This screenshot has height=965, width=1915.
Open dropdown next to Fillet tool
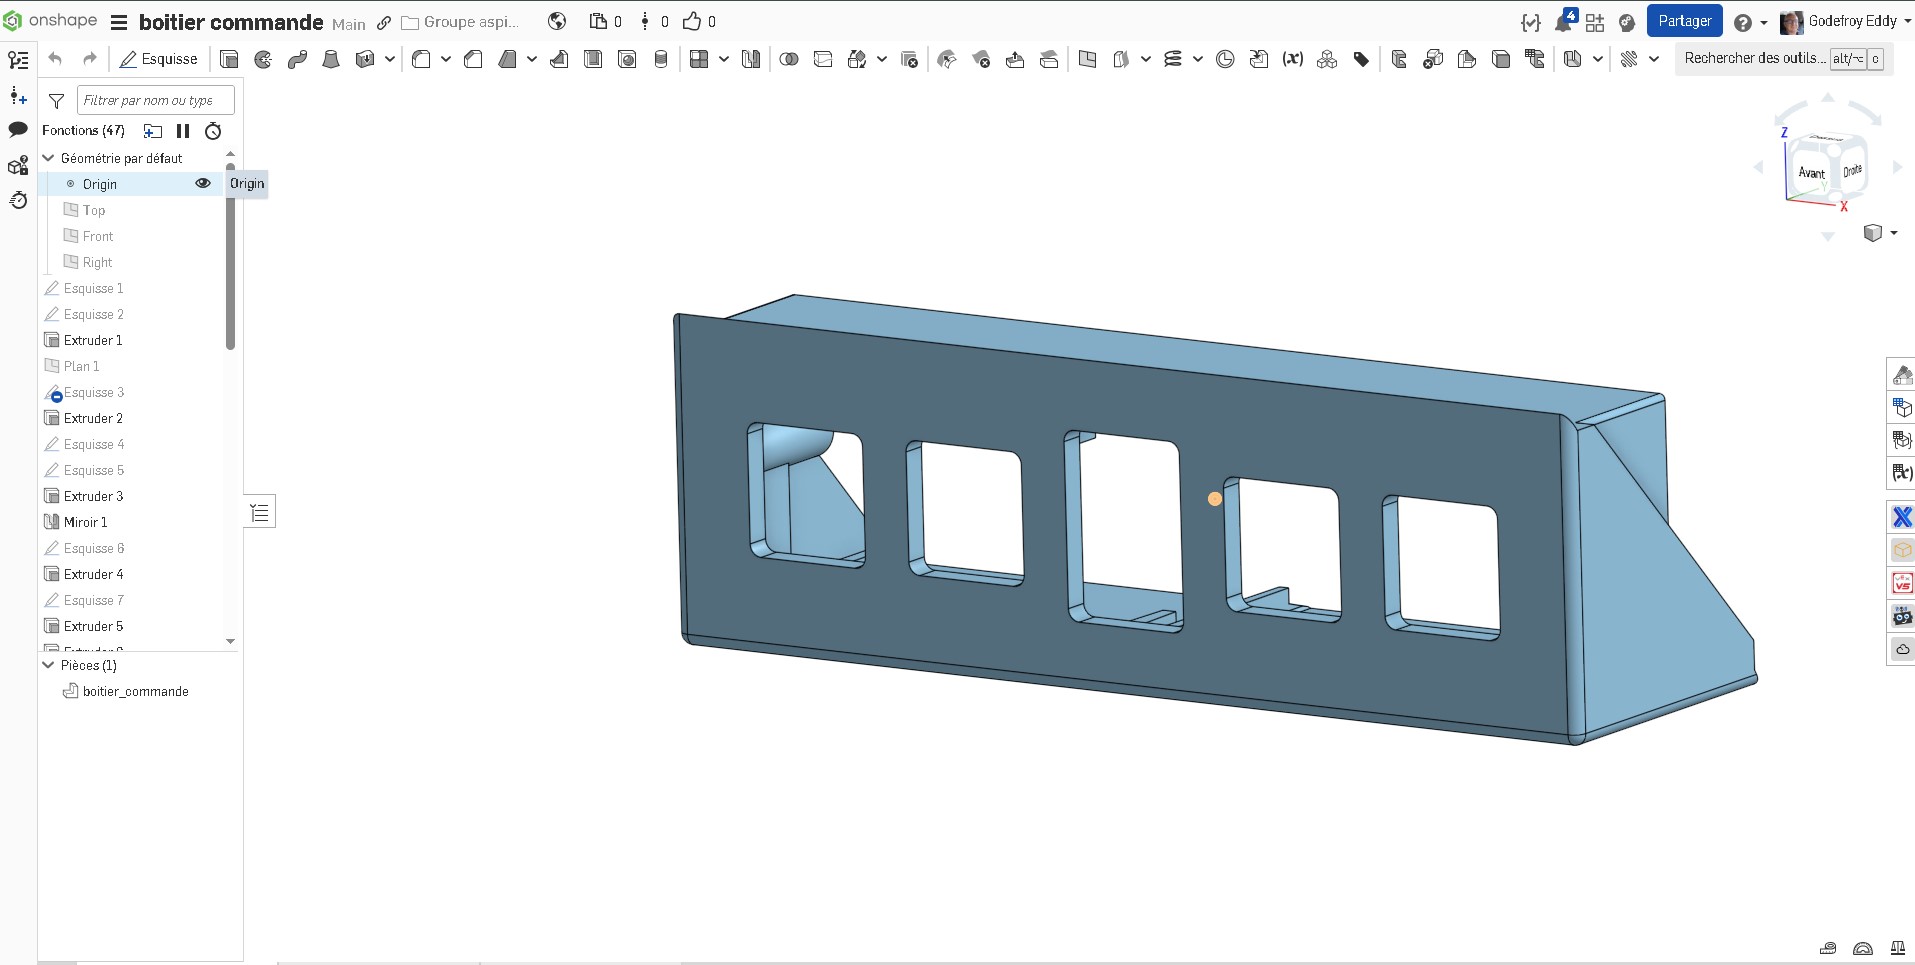(x=446, y=59)
